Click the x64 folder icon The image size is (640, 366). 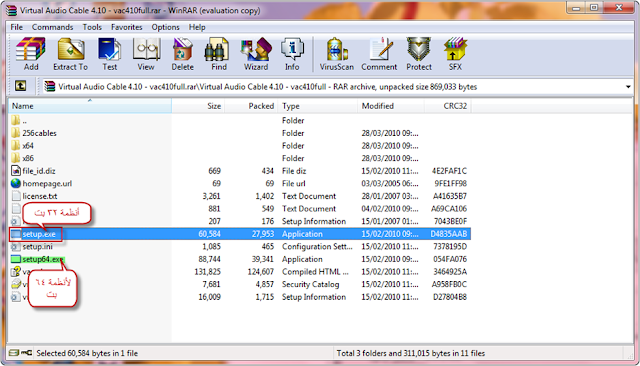[16, 146]
